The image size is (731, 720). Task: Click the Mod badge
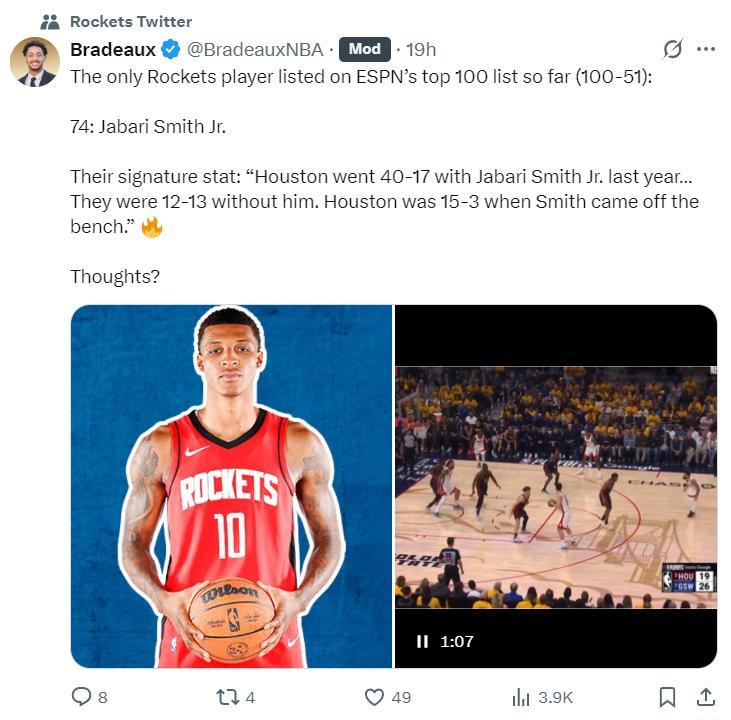[x=364, y=49]
